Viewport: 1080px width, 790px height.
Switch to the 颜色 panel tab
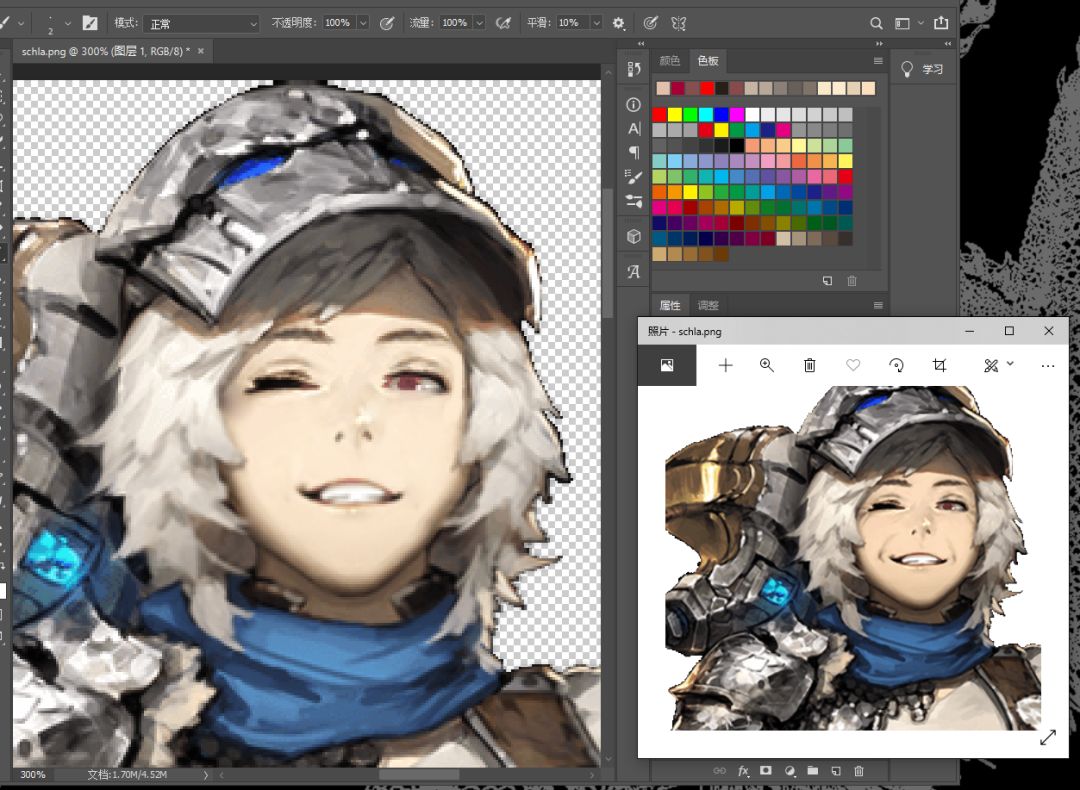coord(669,61)
